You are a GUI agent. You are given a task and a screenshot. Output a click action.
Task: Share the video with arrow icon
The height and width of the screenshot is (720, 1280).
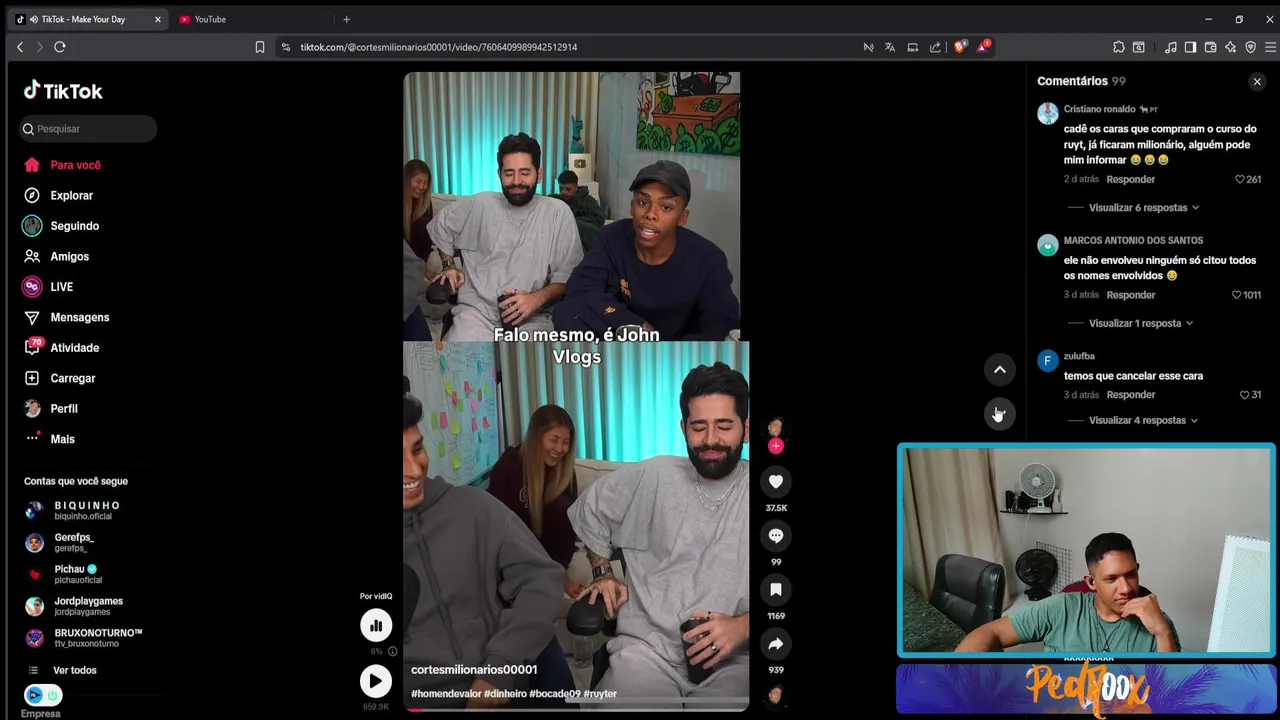point(776,644)
